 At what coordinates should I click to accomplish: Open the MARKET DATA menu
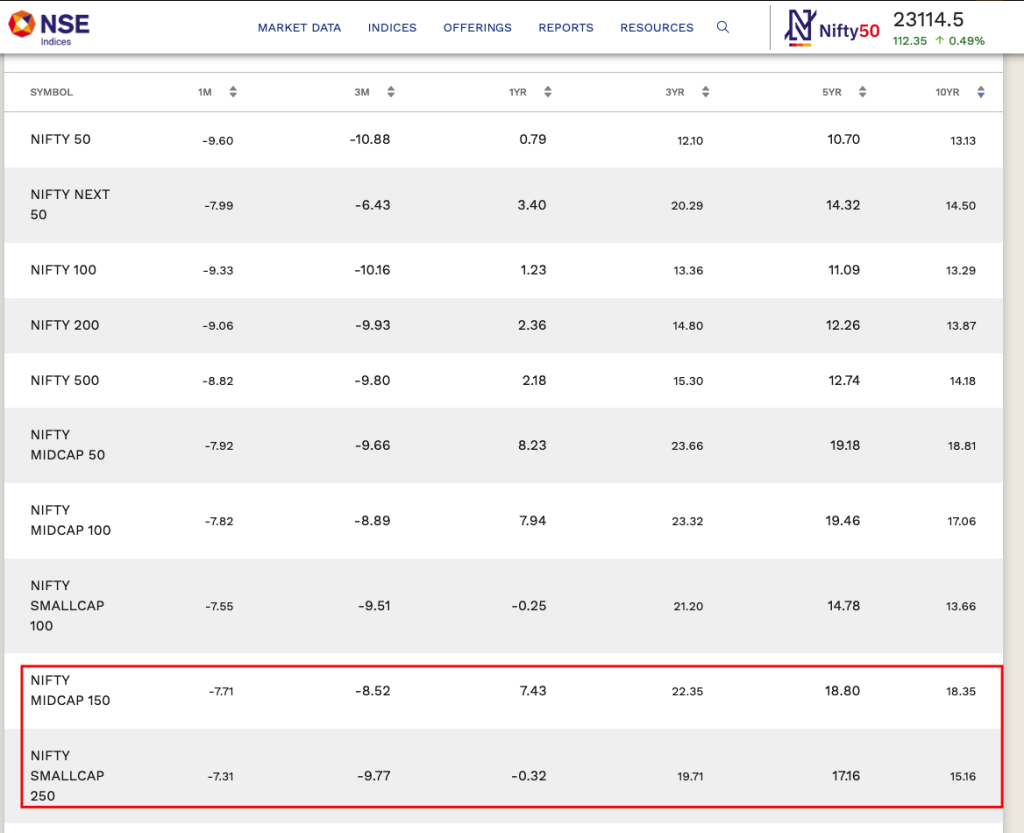[x=299, y=28]
